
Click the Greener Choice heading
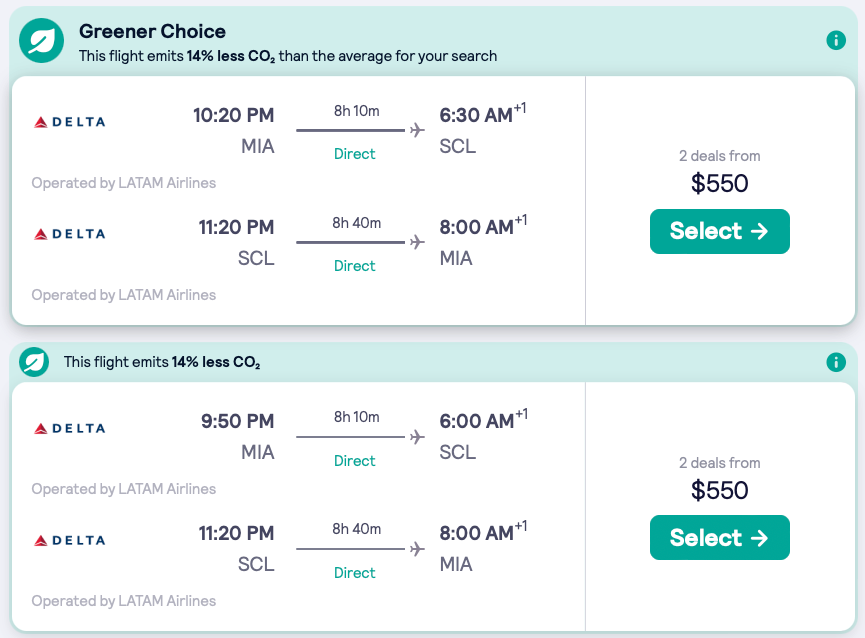click(152, 32)
